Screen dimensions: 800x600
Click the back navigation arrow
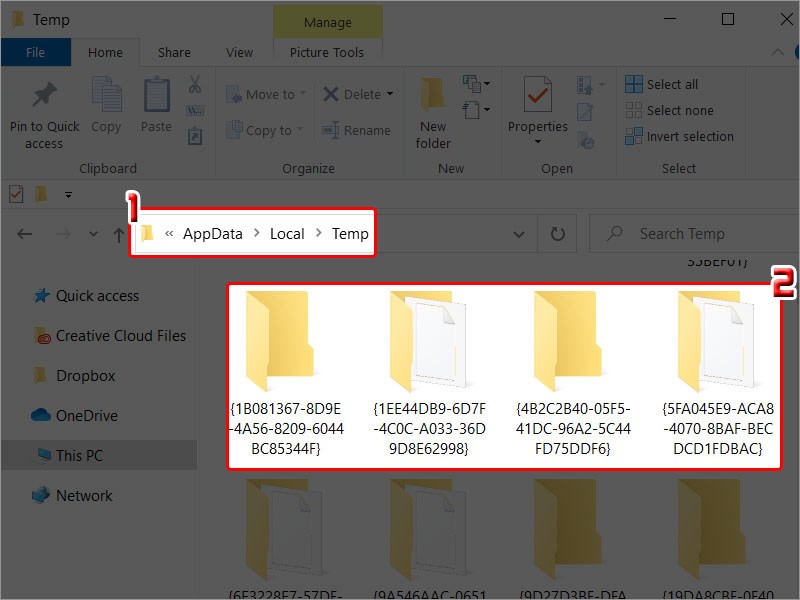coord(24,233)
